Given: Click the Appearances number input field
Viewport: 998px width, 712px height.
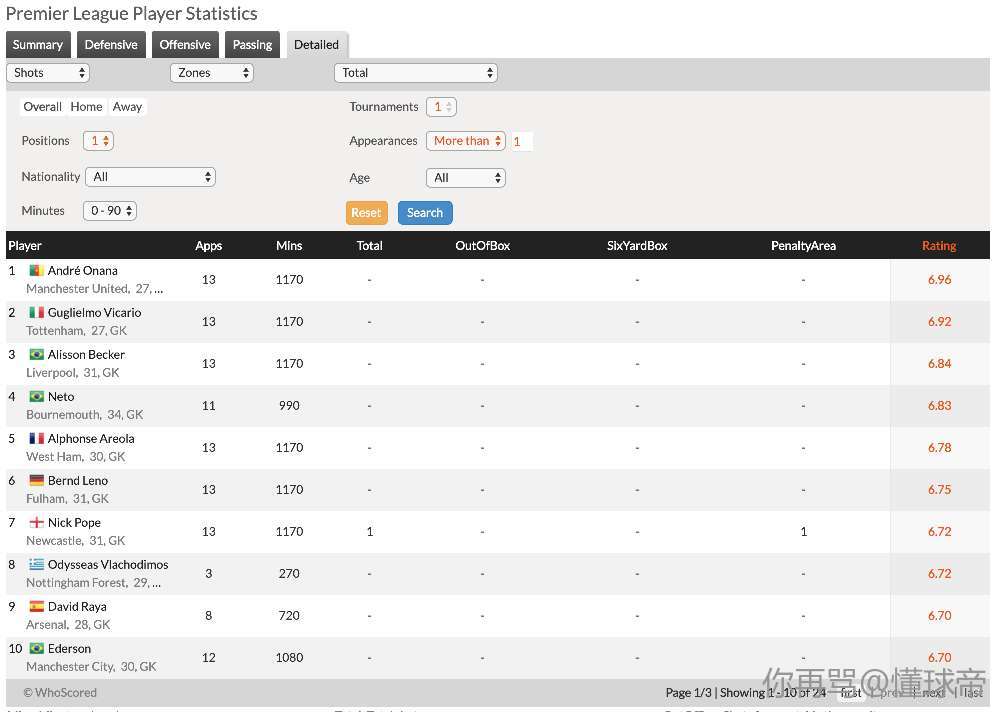Looking at the screenshot, I should pyautogui.click(x=522, y=141).
